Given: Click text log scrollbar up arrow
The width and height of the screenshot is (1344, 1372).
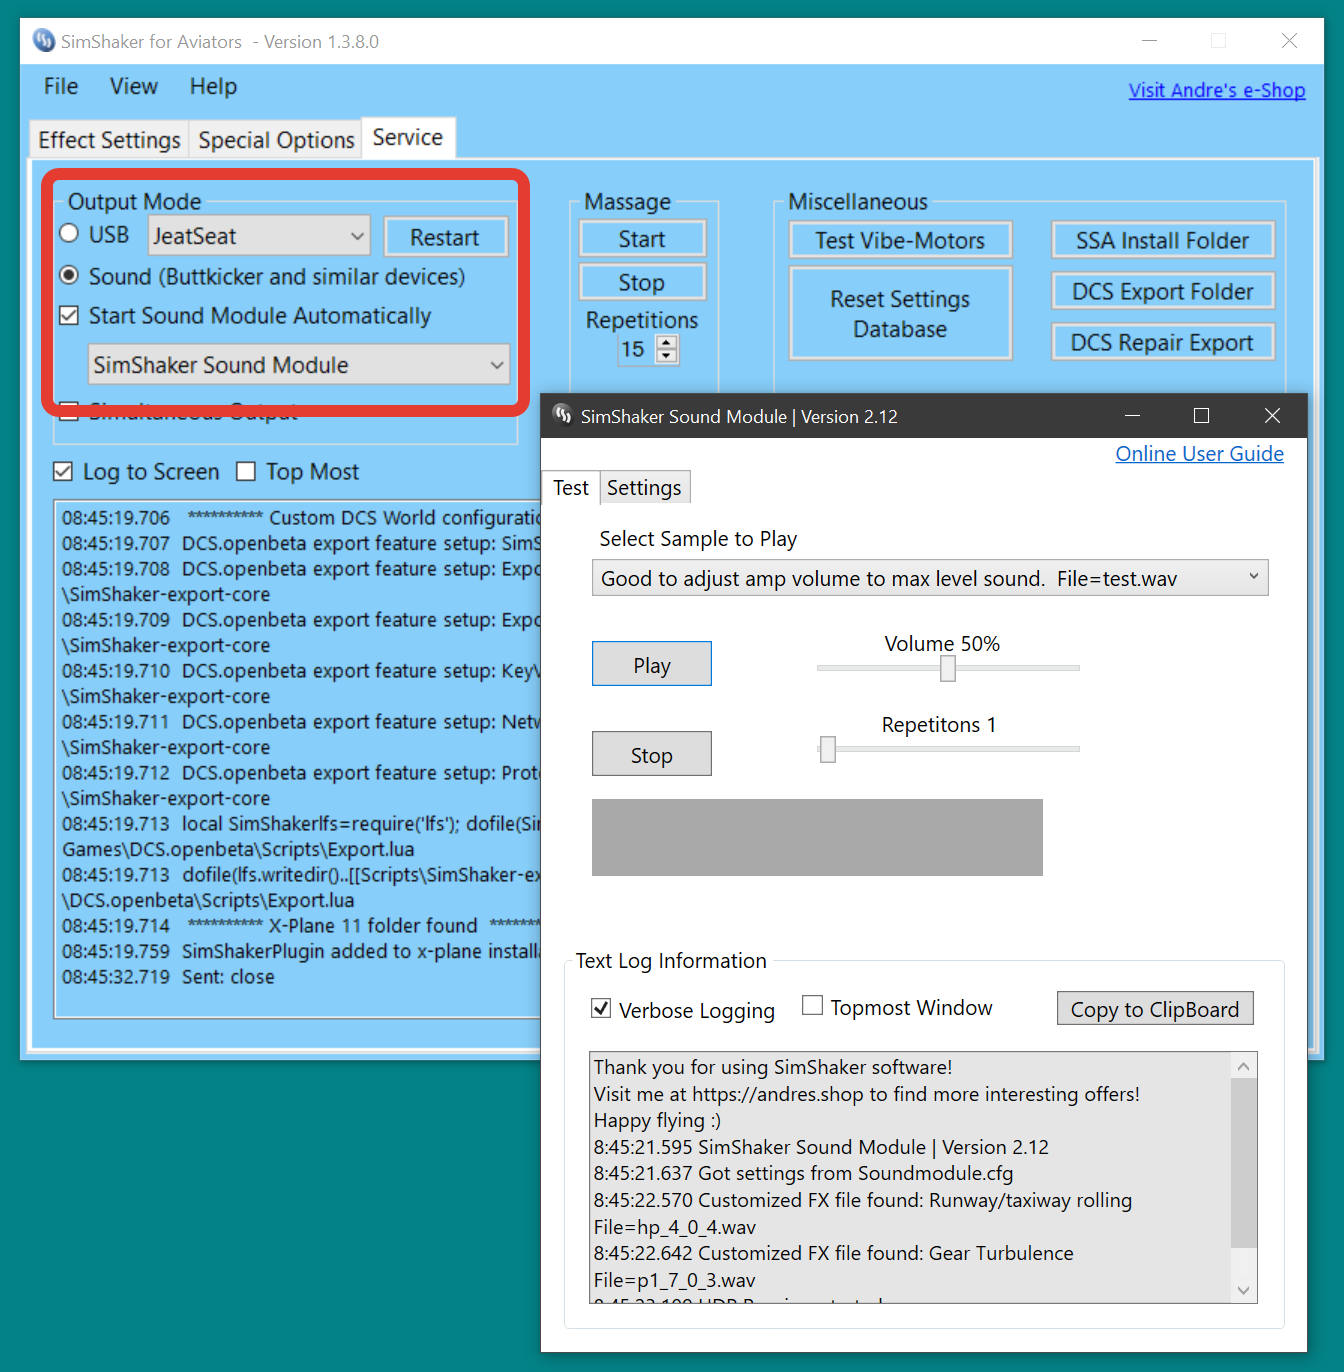Looking at the screenshot, I should click(x=1244, y=1066).
